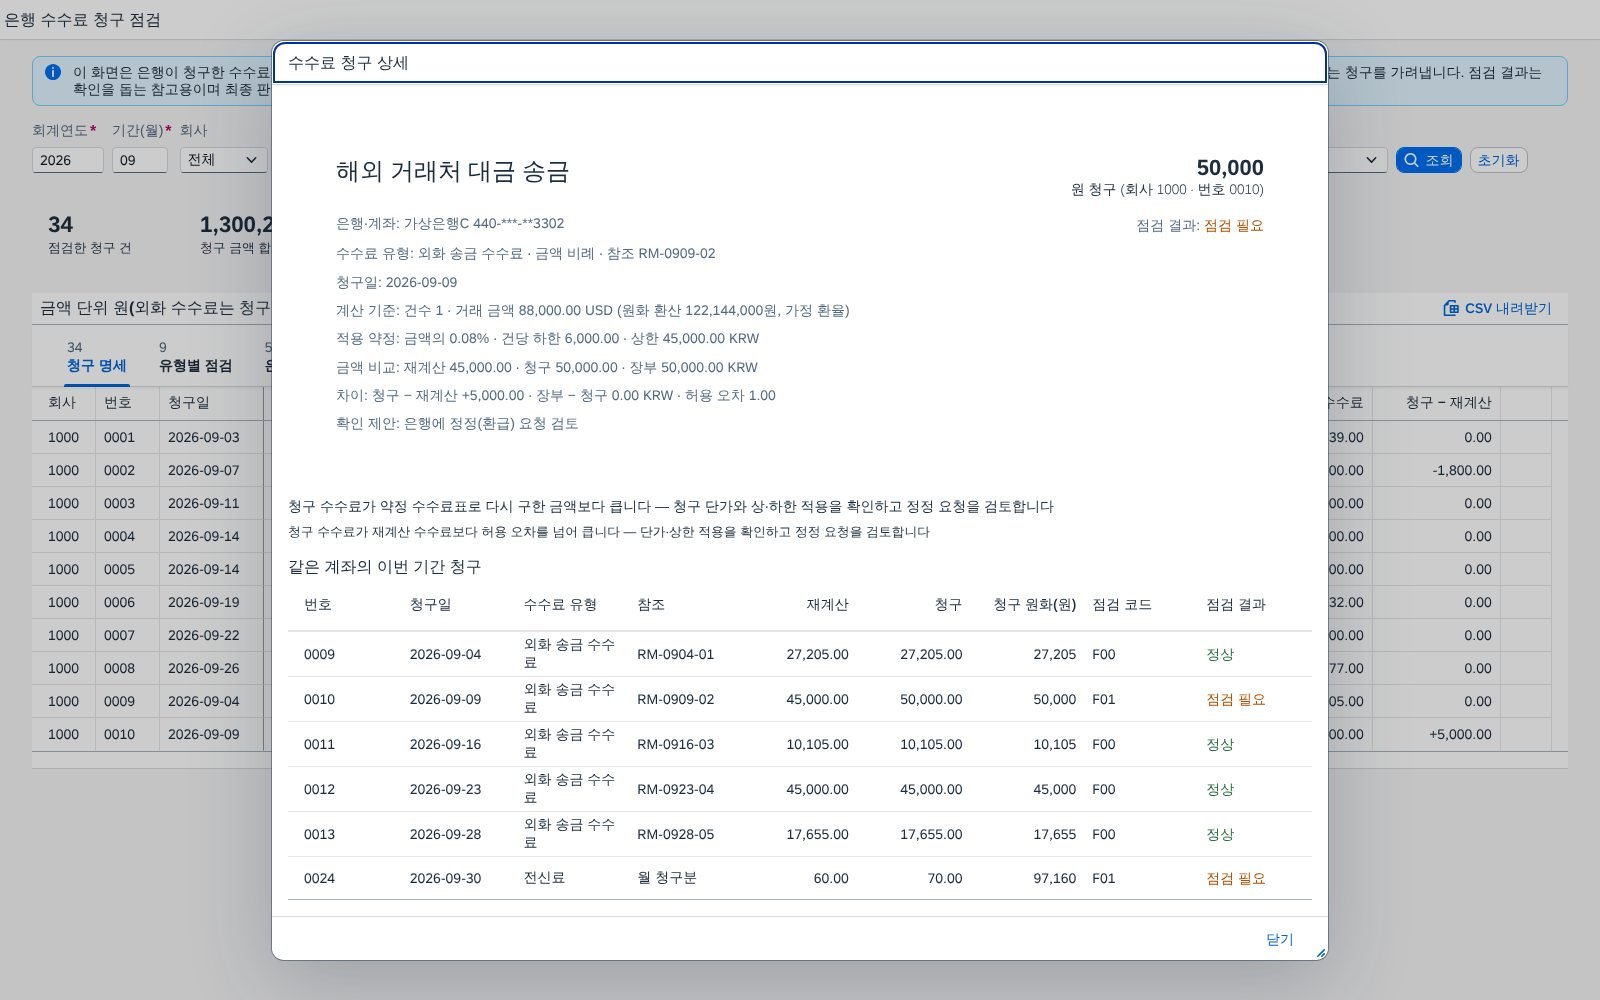Click the 34 점검한 청구 건 summary

pos(89,234)
